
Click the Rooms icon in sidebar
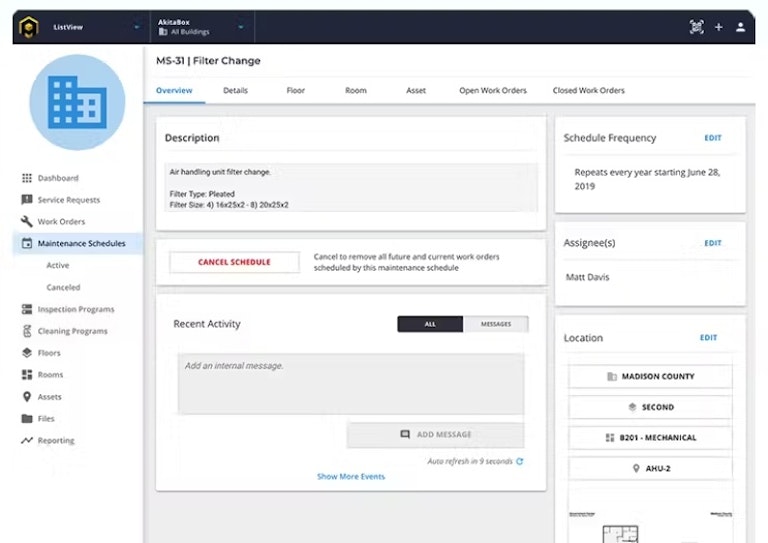point(27,375)
